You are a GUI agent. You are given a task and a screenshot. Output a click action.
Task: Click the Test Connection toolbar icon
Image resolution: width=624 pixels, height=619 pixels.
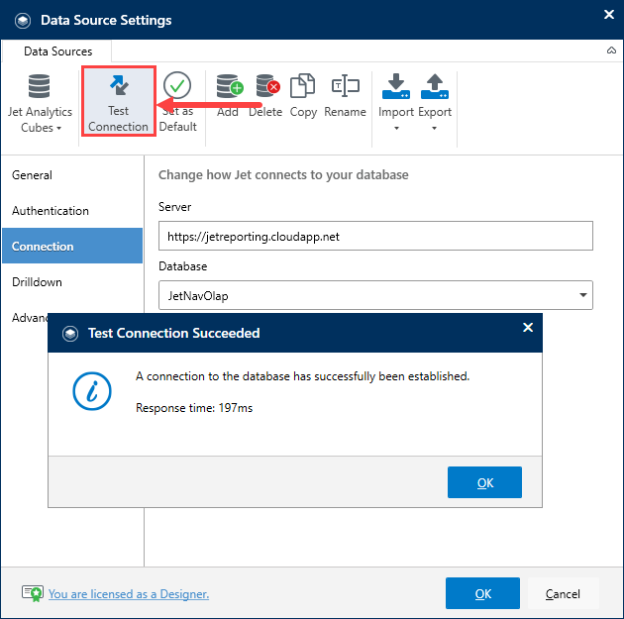click(x=119, y=85)
